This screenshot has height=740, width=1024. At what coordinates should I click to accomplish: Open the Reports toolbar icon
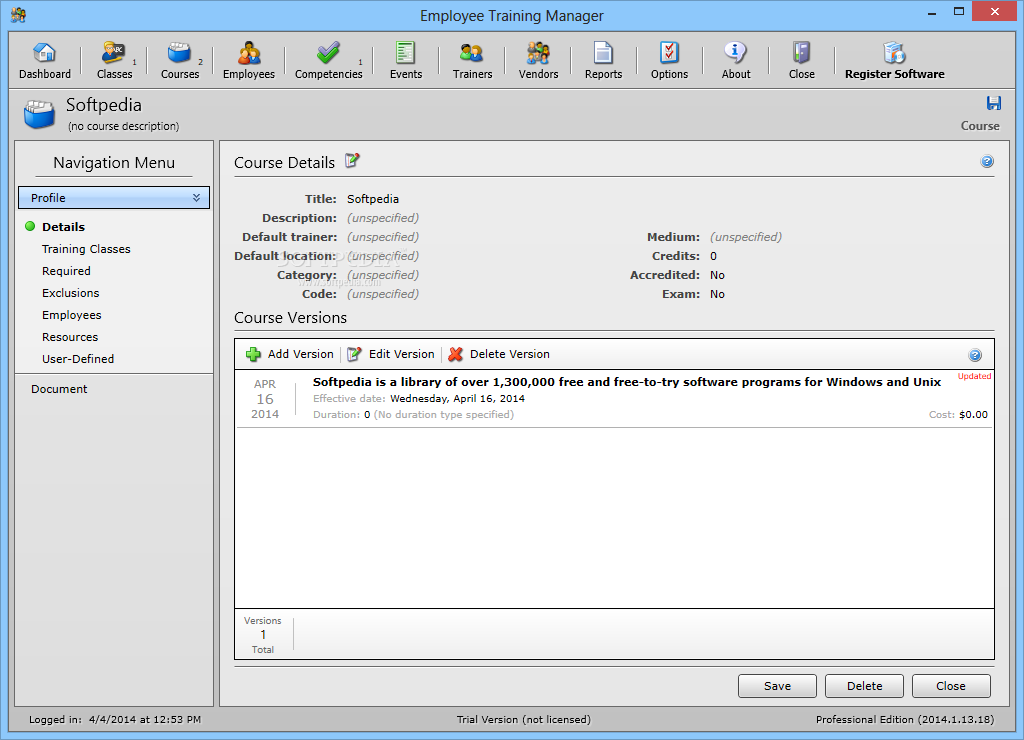coord(603,52)
